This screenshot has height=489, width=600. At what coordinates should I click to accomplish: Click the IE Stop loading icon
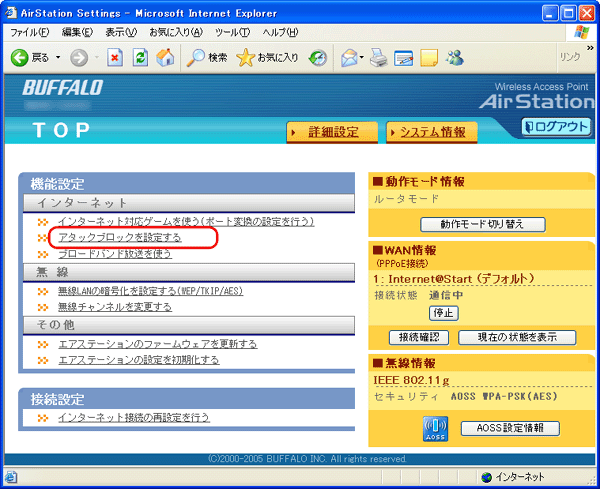pyautogui.click(x=115, y=58)
